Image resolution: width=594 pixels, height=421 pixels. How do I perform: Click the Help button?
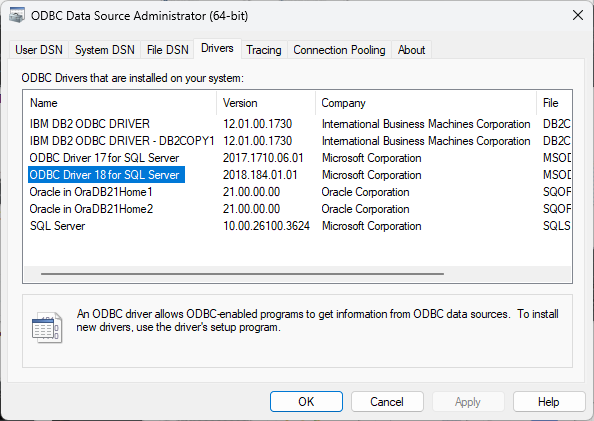pos(549,402)
